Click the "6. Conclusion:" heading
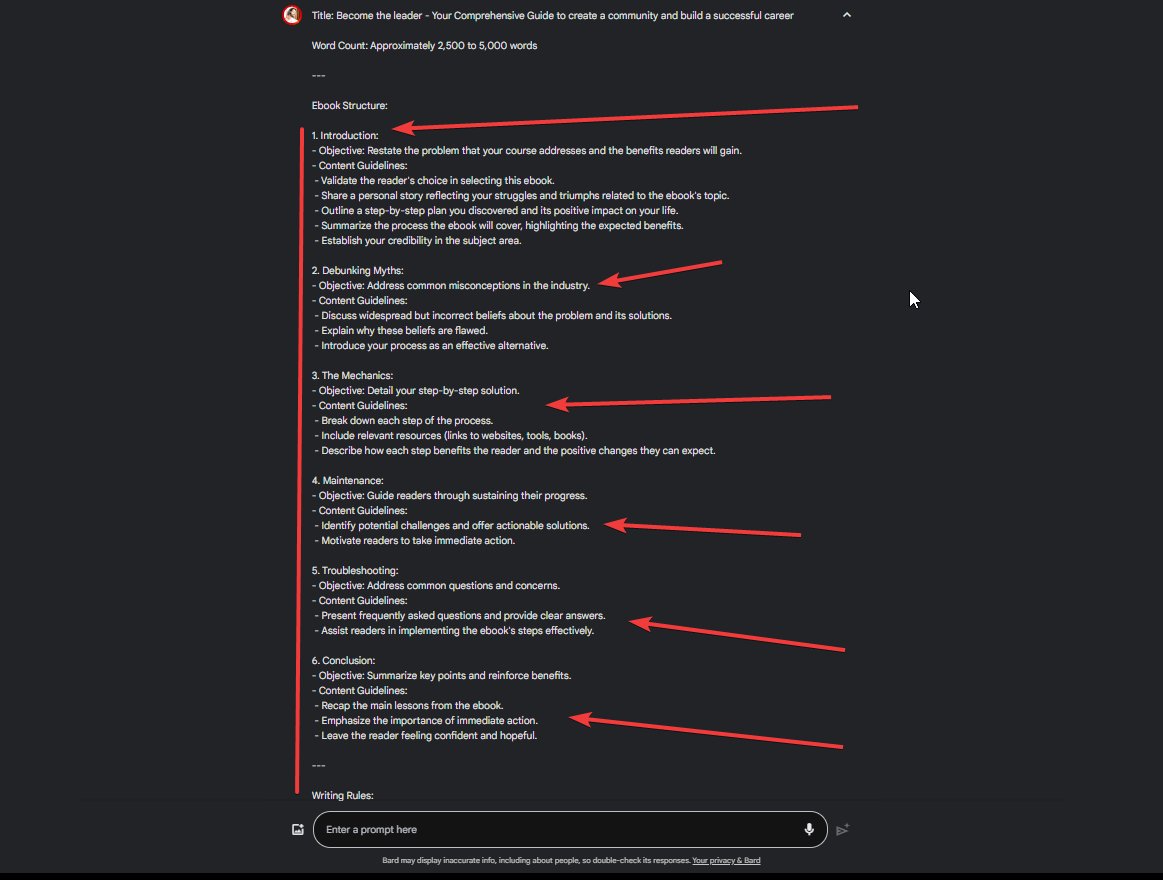The width and height of the screenshot is (1163, 880). [x=343, y=660]
